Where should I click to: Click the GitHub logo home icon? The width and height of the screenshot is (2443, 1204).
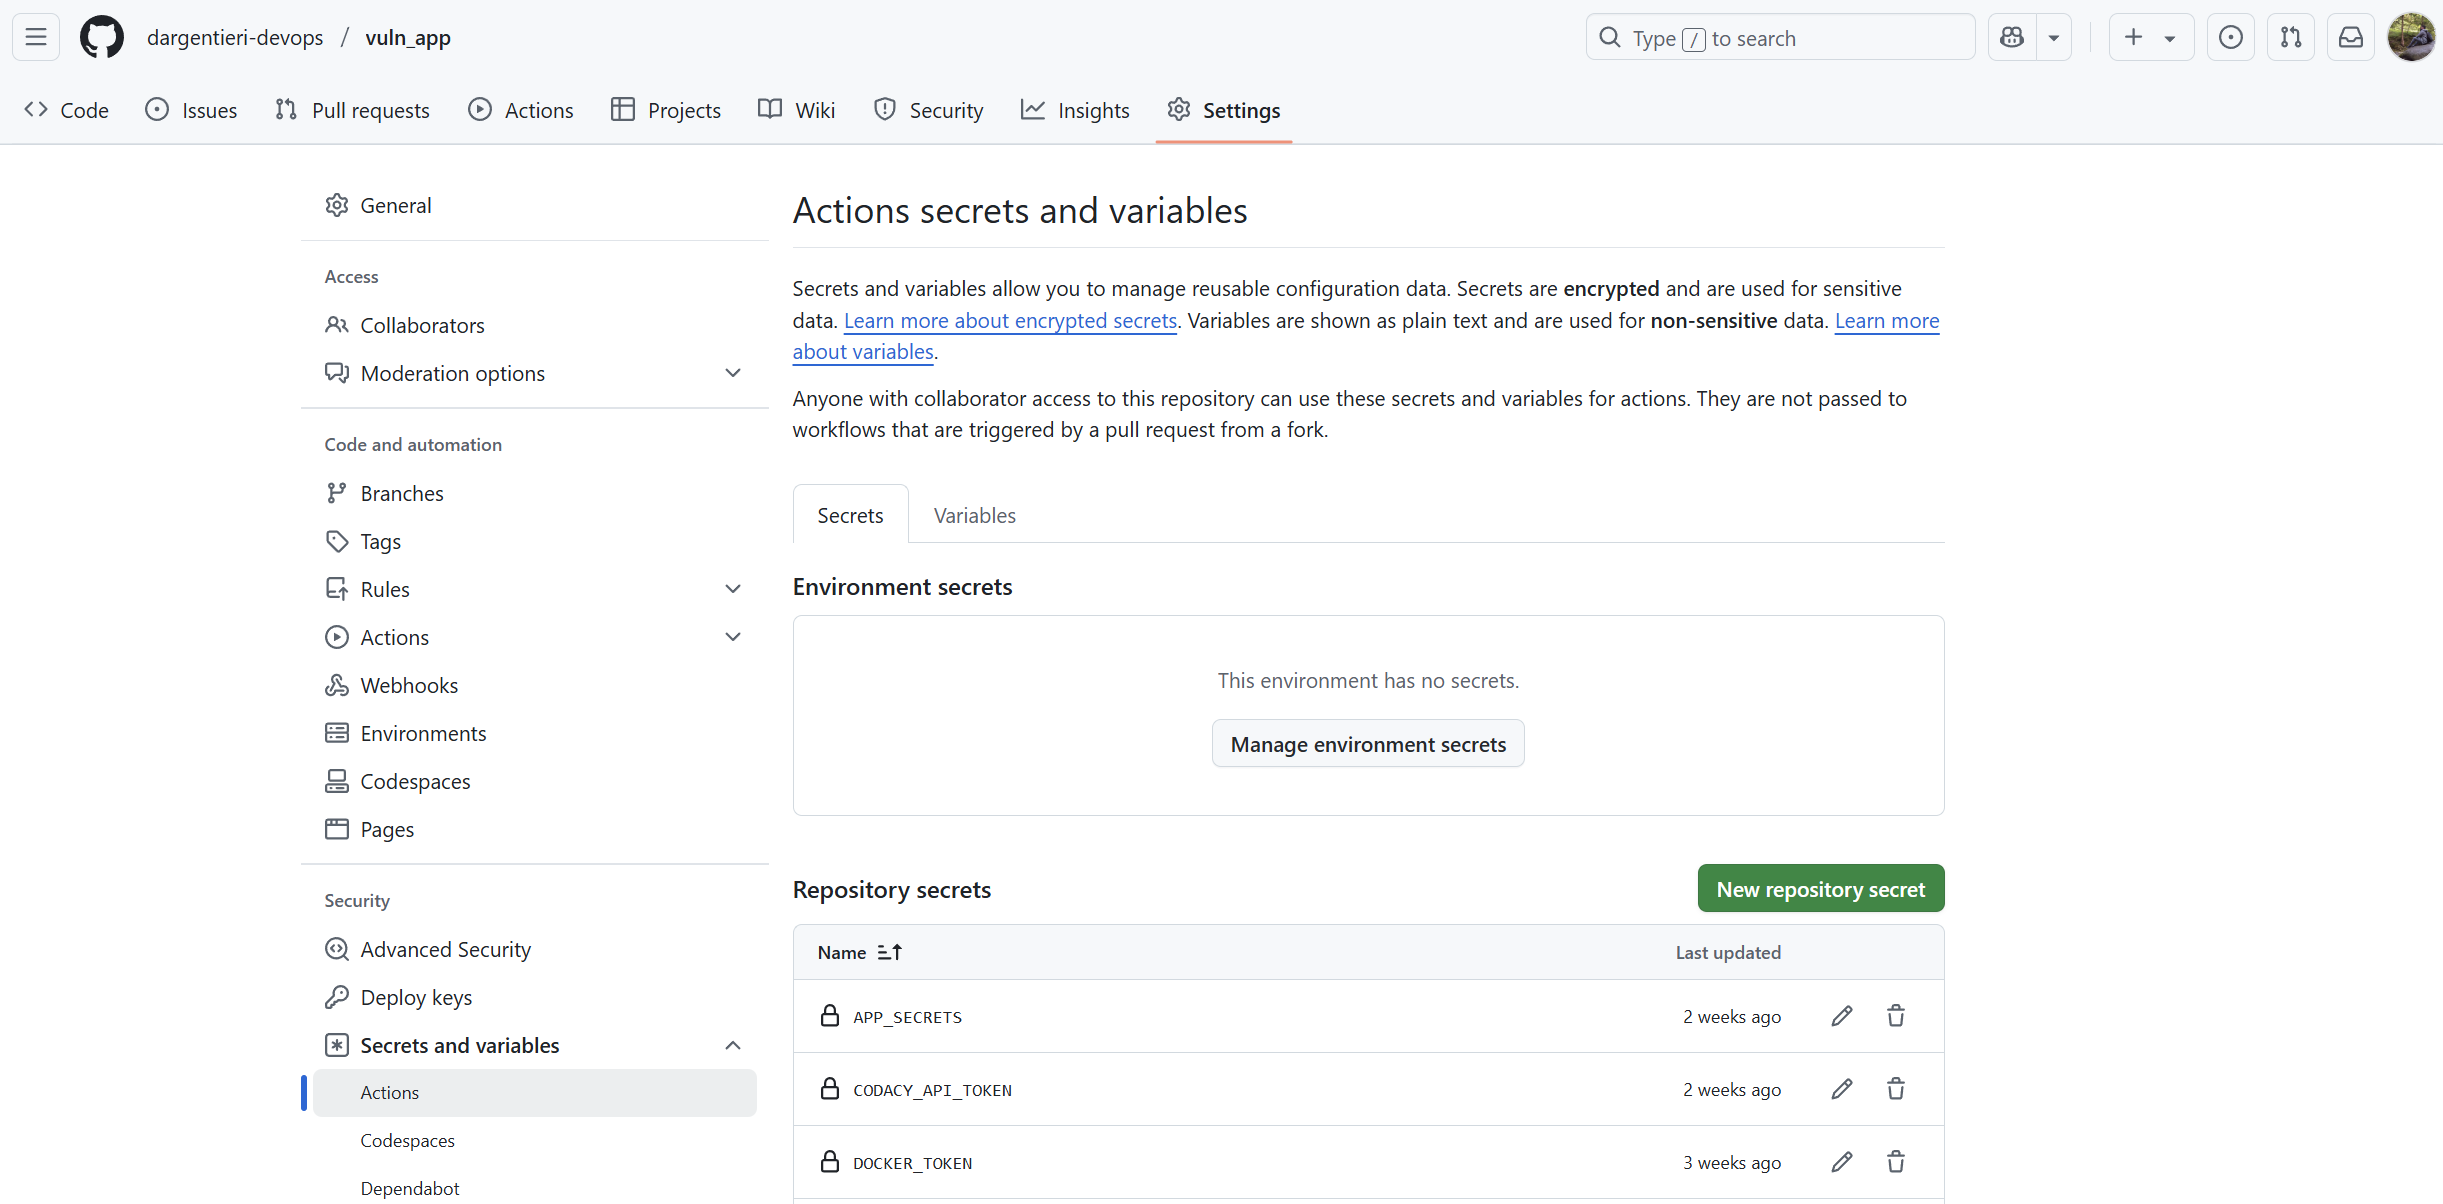tap(101, 37)
